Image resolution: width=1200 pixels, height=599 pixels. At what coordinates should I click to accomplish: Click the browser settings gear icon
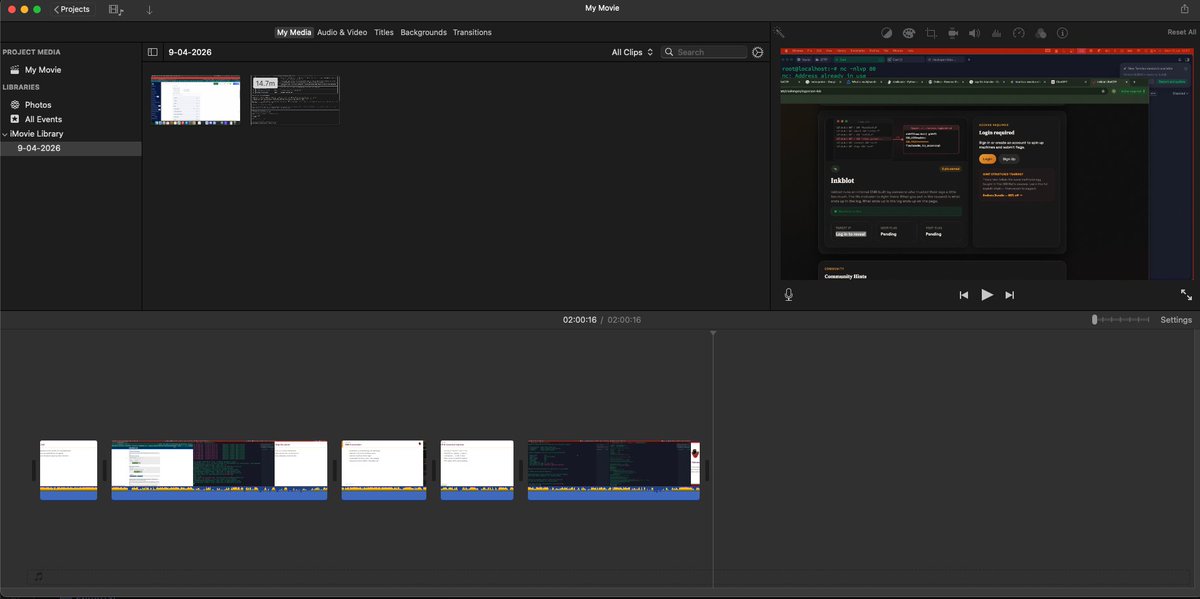point(757,52)
